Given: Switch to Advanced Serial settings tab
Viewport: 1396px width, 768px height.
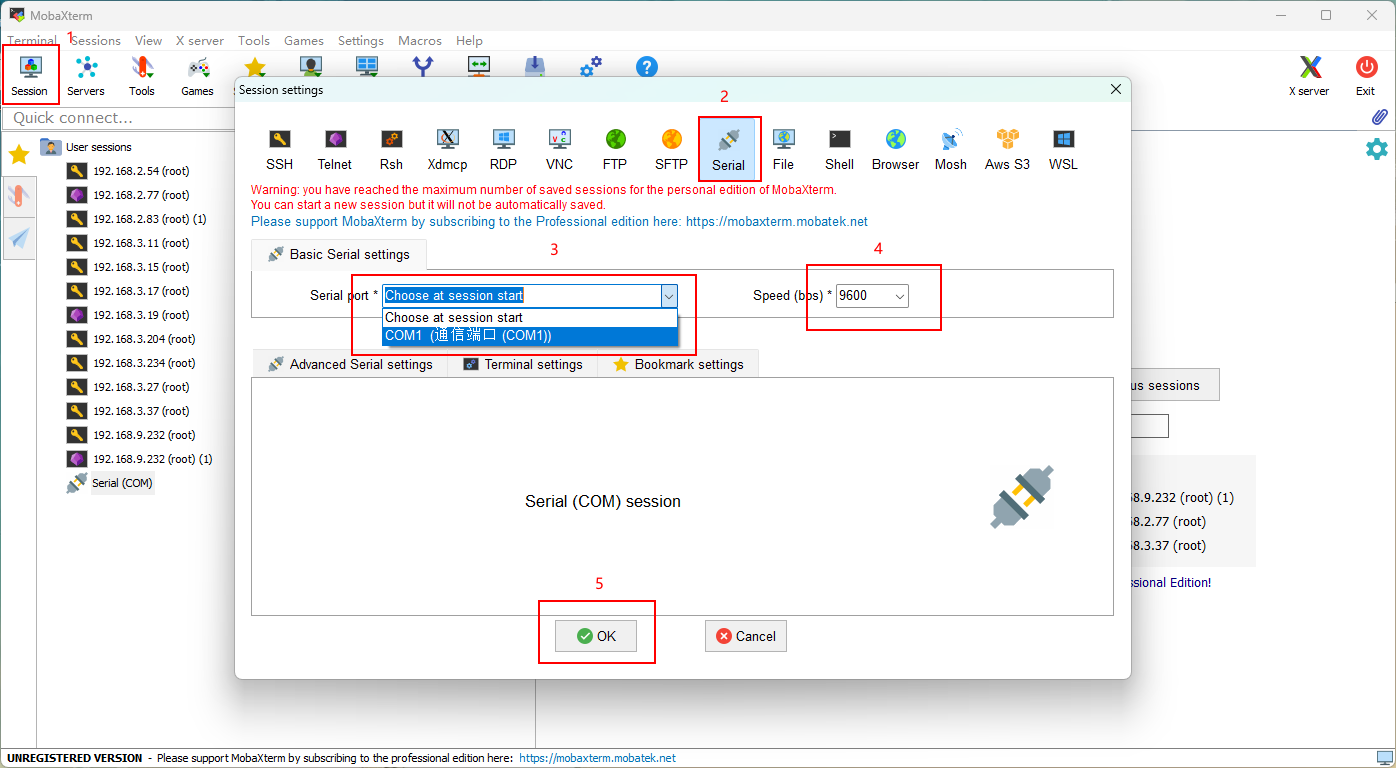Looking at the screenshot, I should click(x=350, y=364).
